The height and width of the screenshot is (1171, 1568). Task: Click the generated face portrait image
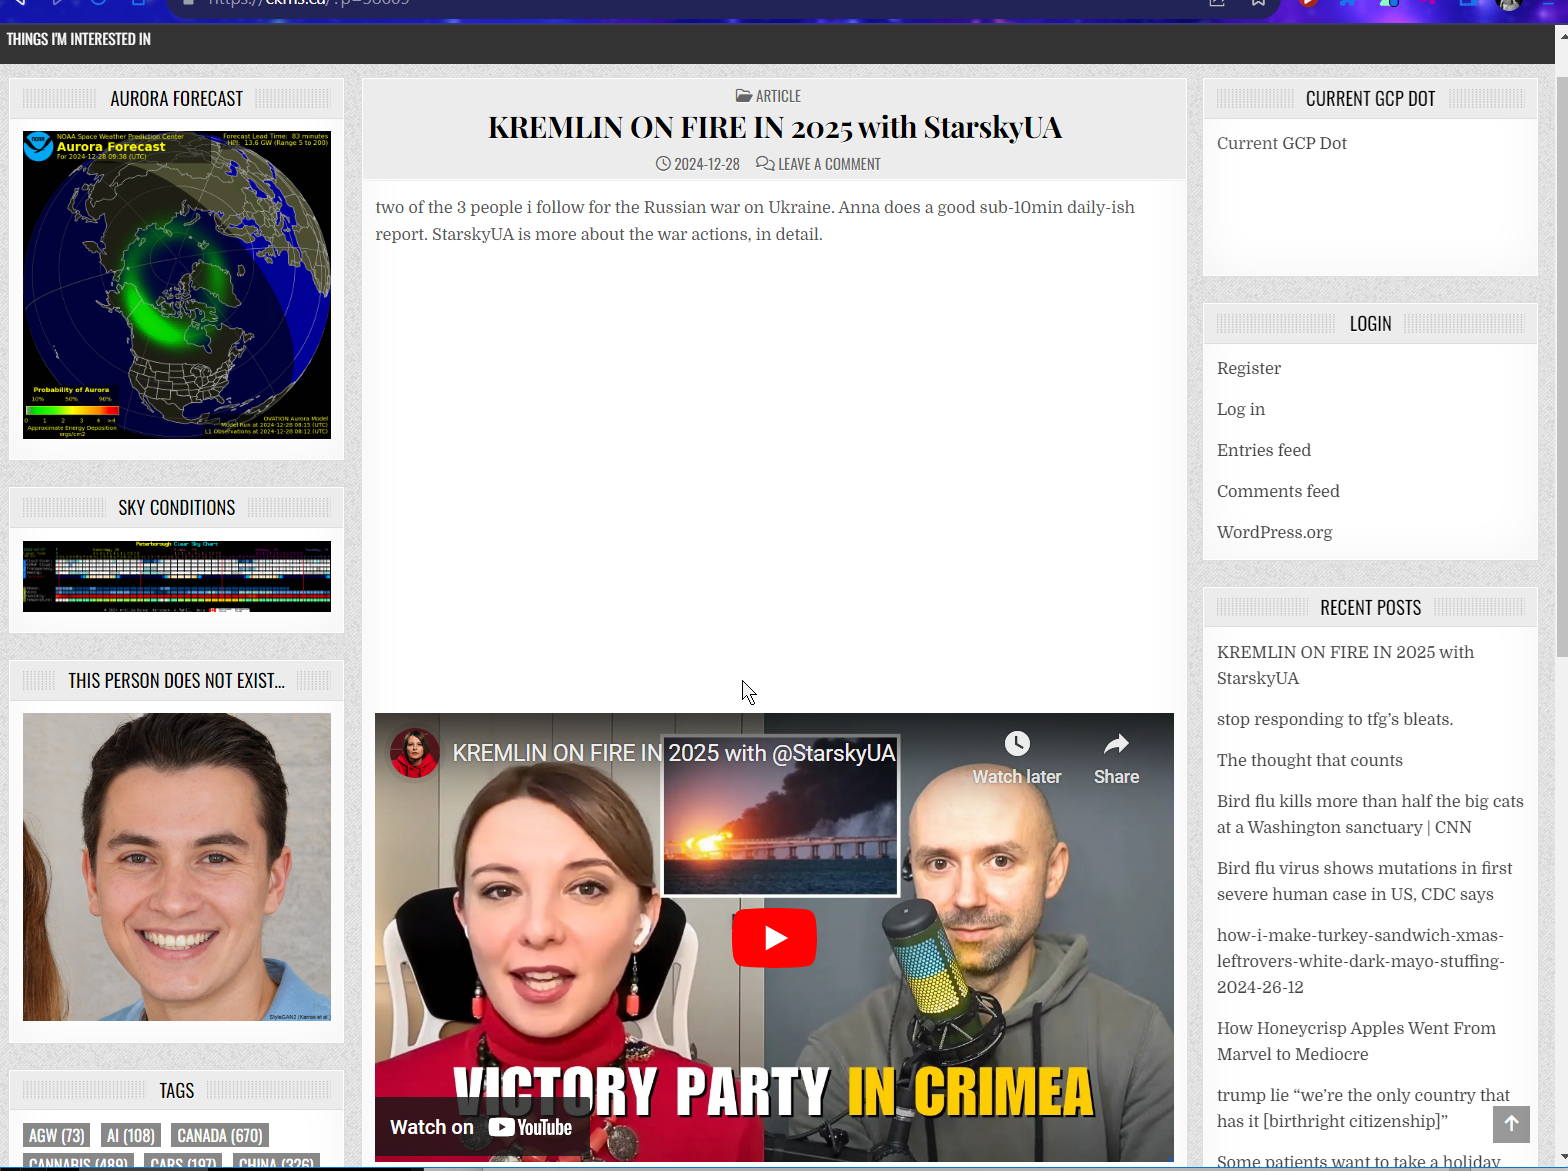177,867
